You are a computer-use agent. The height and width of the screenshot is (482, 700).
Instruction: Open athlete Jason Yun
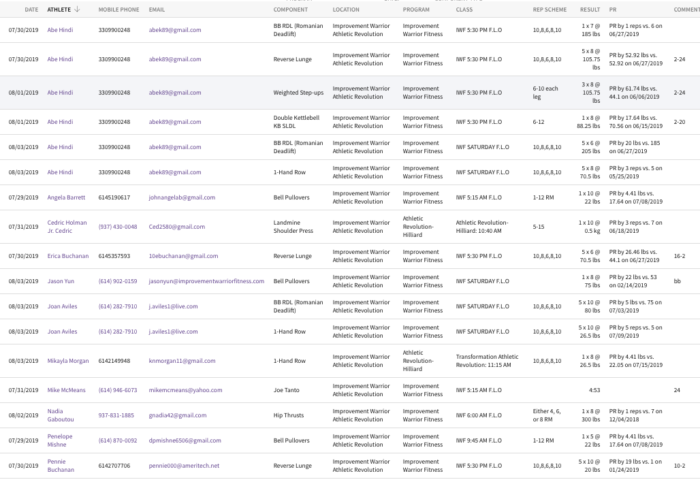(61, 281)
